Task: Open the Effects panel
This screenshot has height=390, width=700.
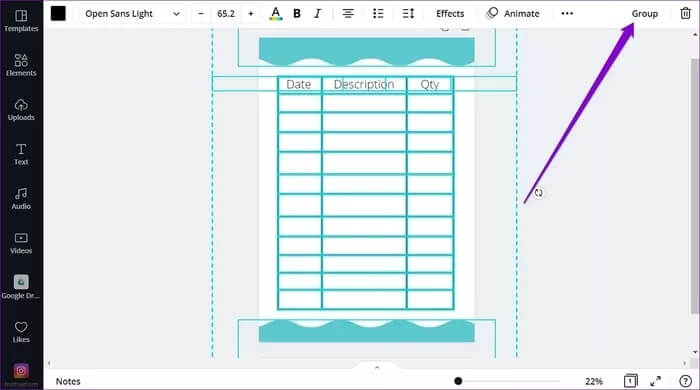Action: coord(450,14)
